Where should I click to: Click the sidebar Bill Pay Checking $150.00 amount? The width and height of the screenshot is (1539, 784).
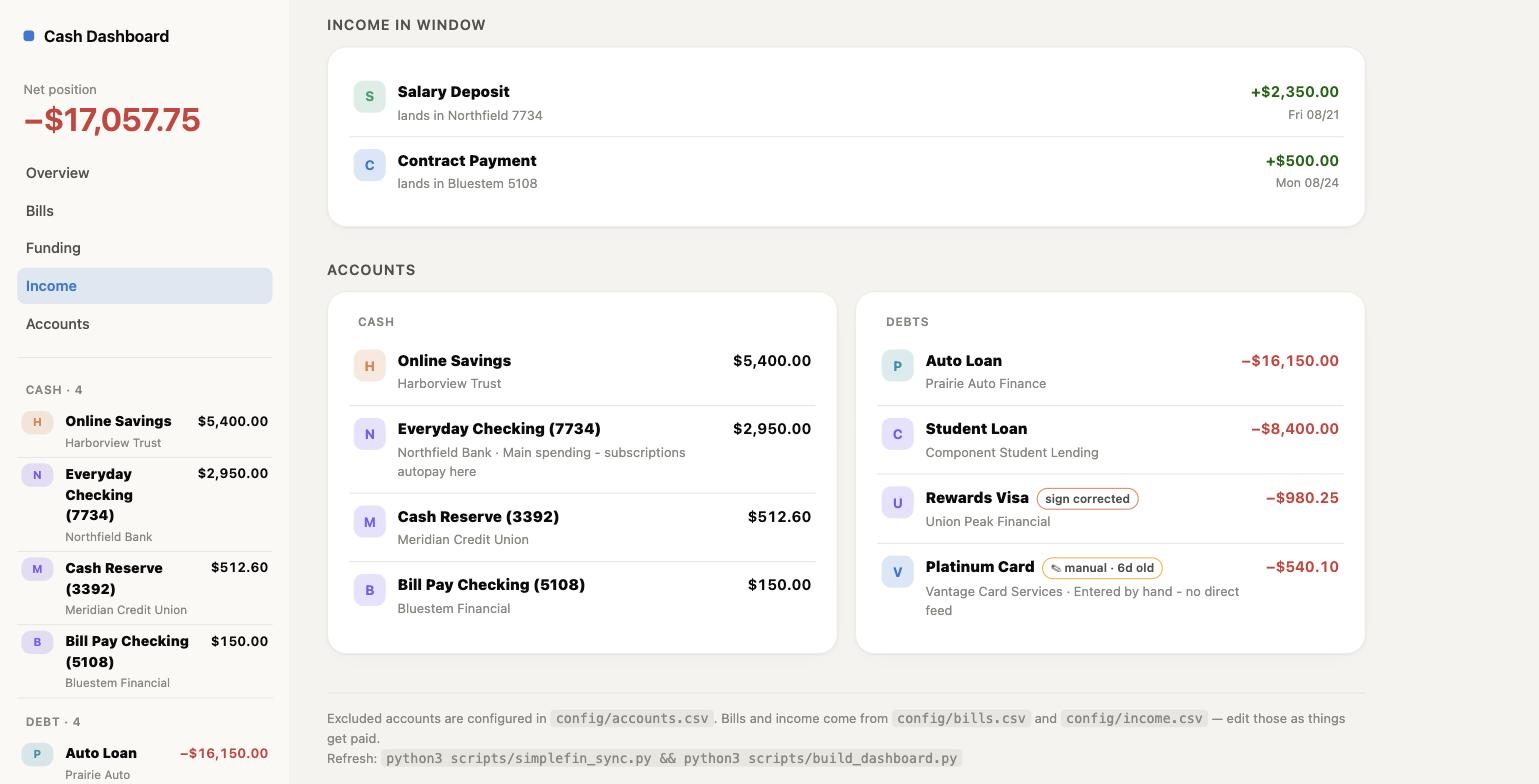tap(239, 641)
